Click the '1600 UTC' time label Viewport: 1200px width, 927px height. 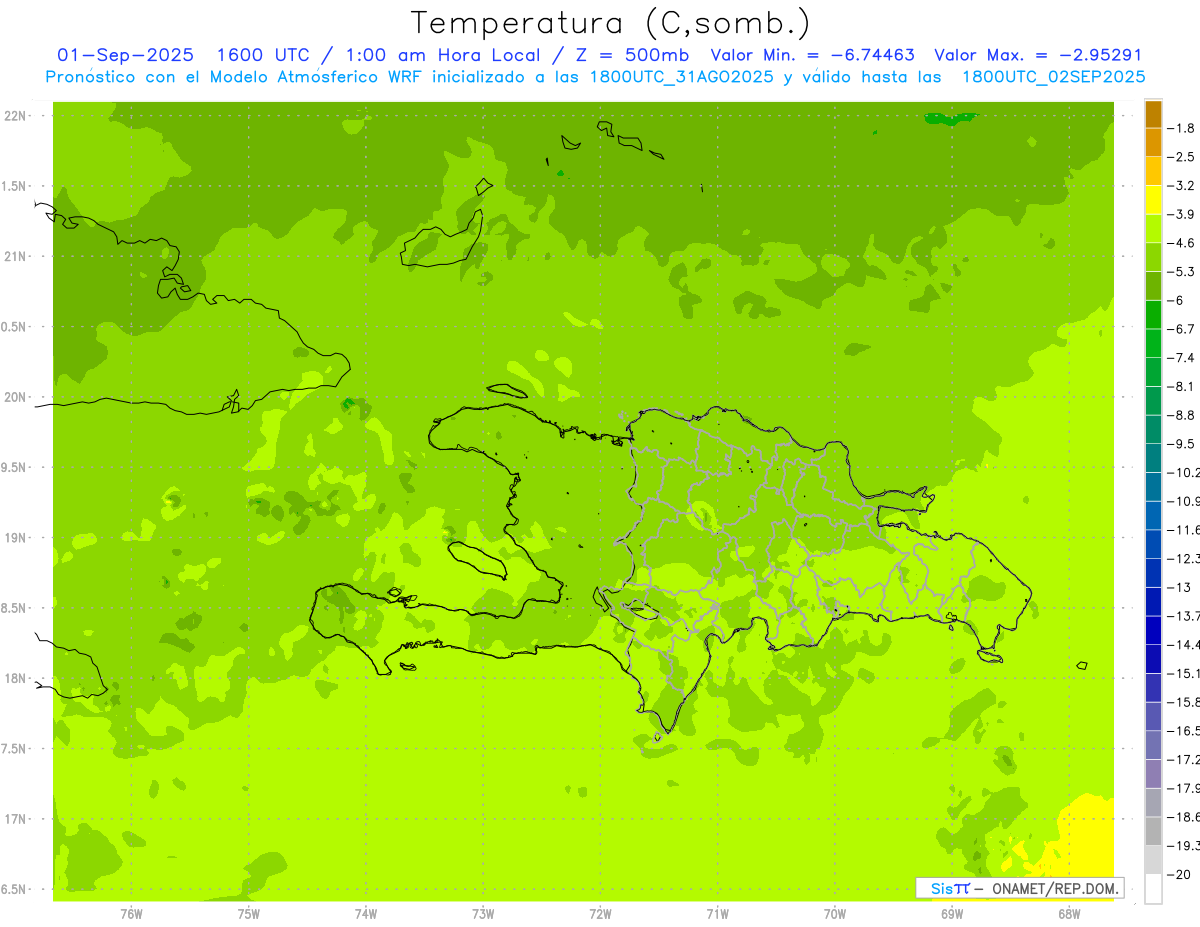pos(263,55)
